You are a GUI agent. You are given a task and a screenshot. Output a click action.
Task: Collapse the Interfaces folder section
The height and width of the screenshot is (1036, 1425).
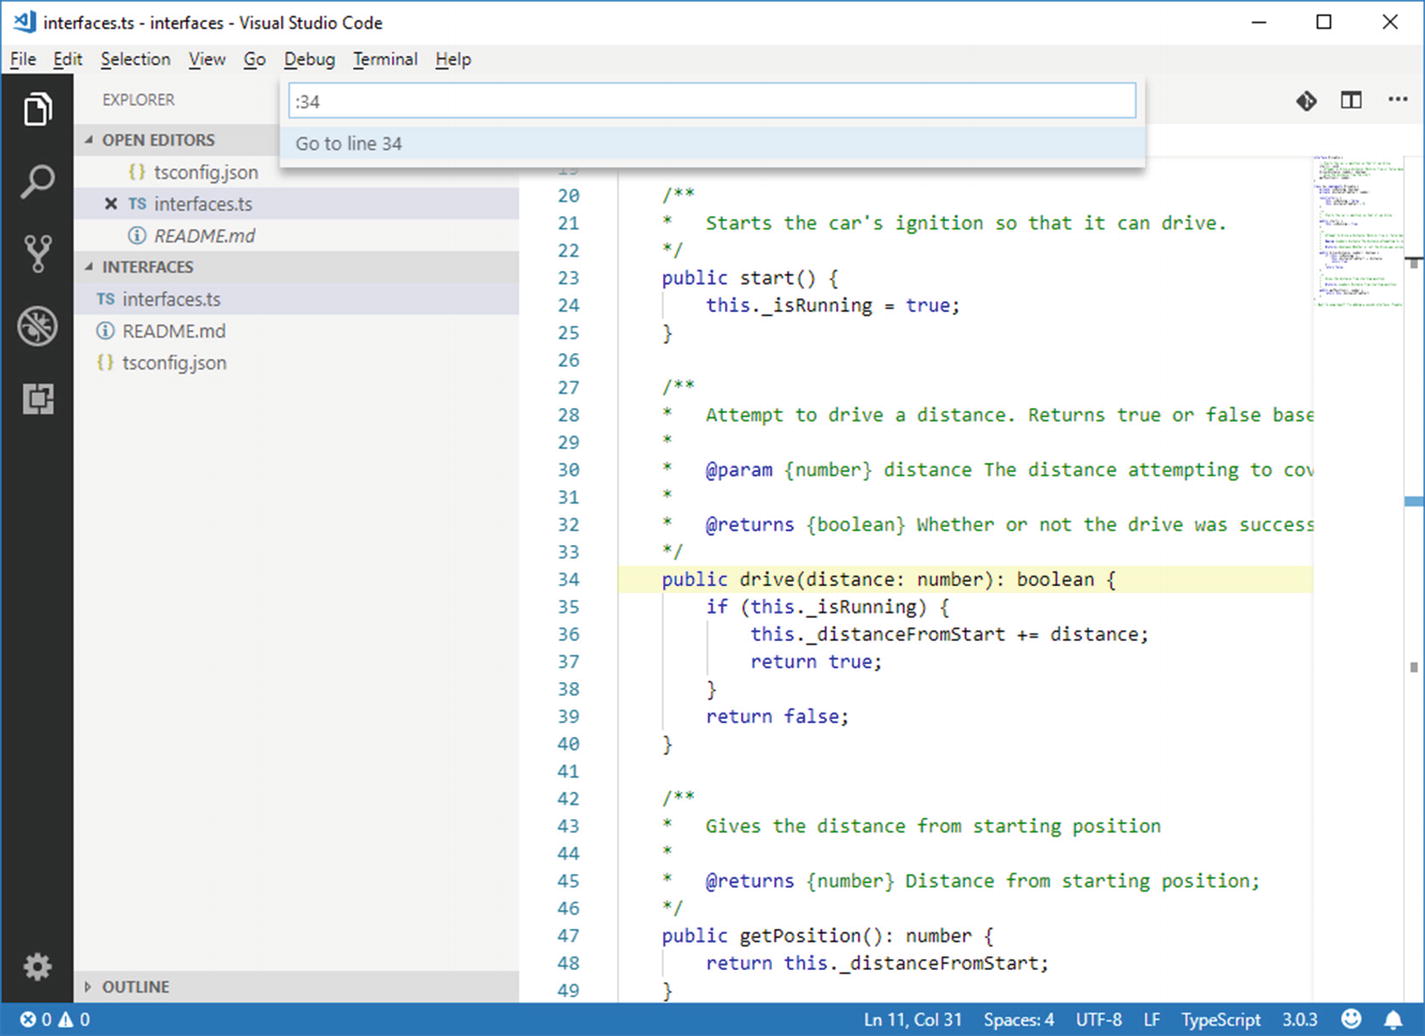(89, 267)
